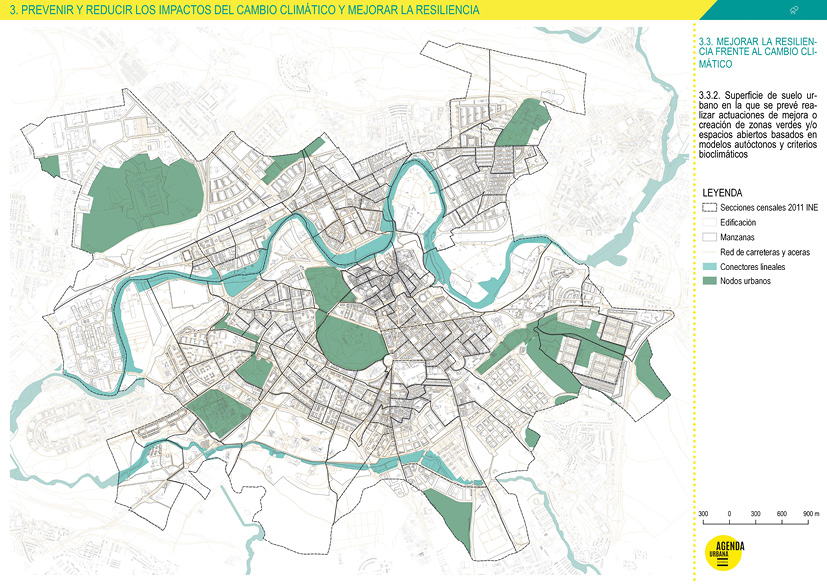Click the LEYENDA heading
Viewport: 827px width, 585px height.
(722, 191)
